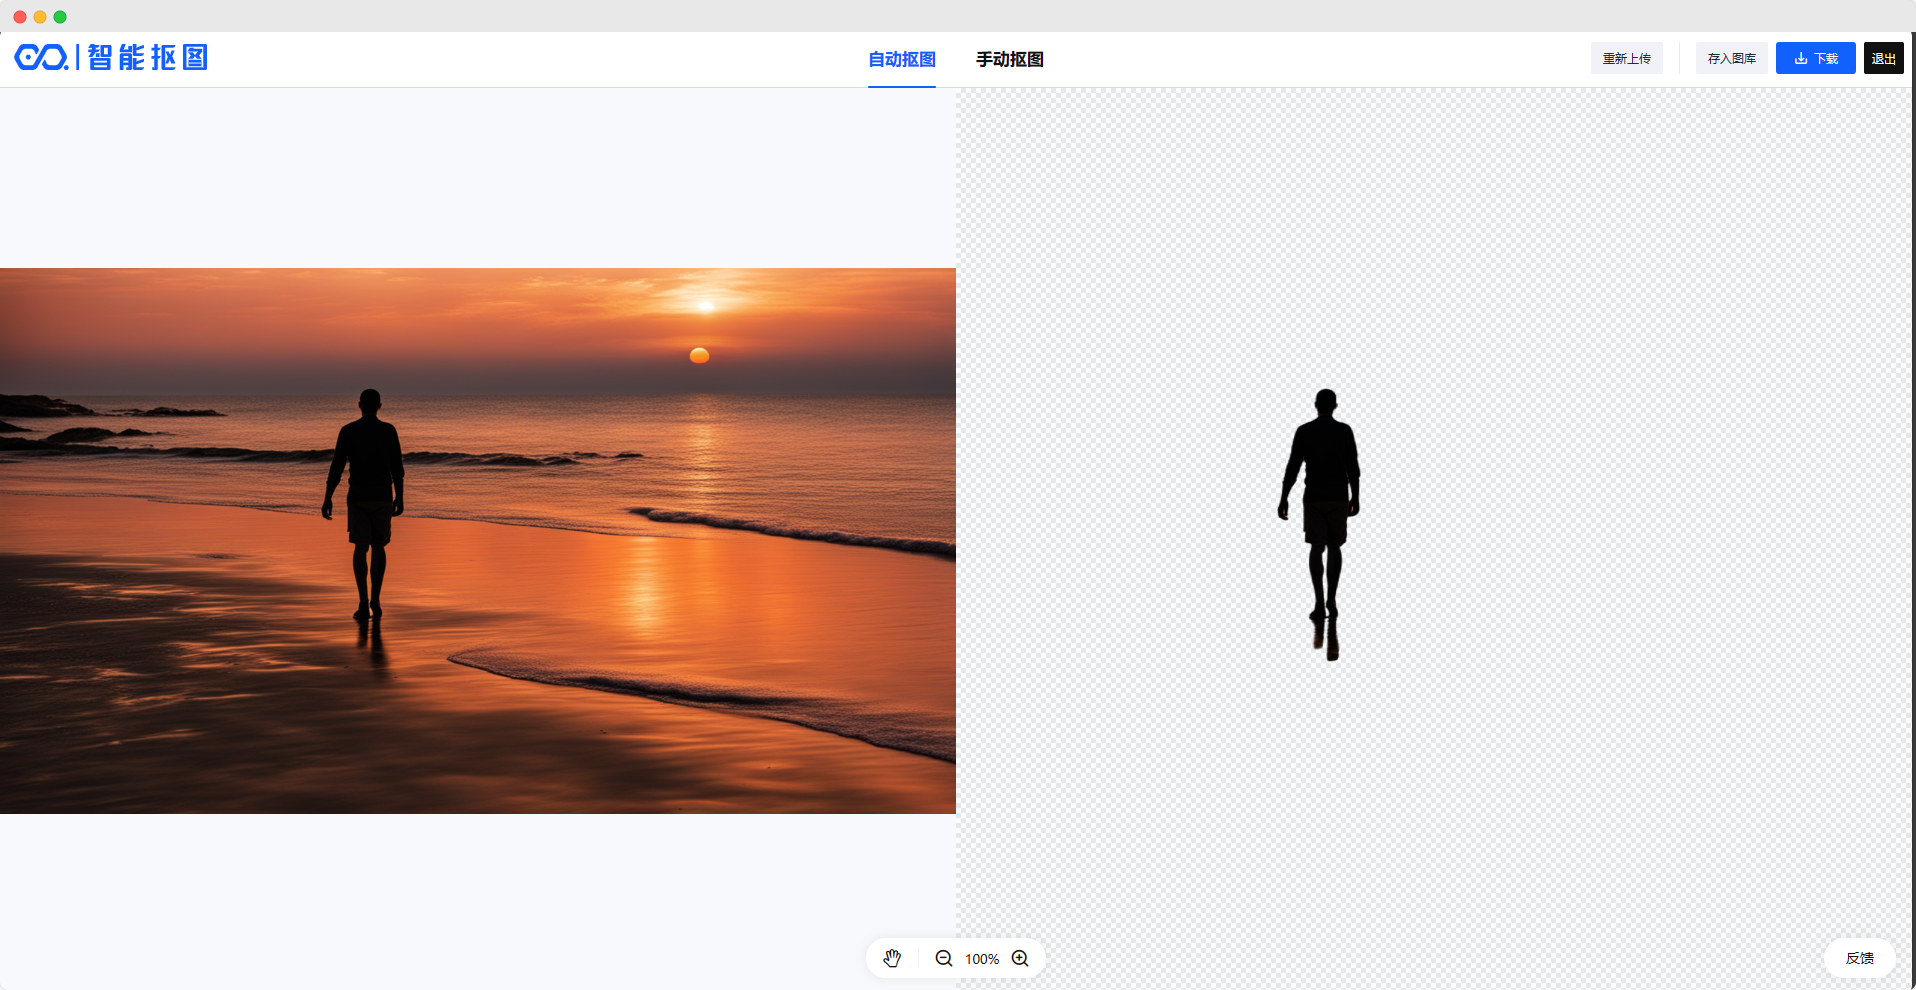Click the red macOS close button
The width and height of the screenshot is (1916, 990).
coord(20,17)
